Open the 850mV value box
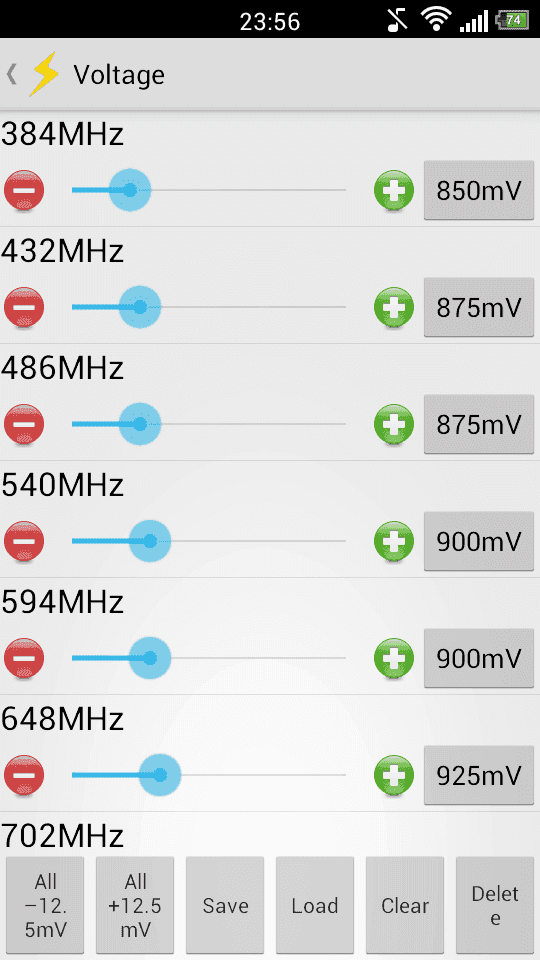The width and height of the screenshot is (540, 960). pos(479,190)
